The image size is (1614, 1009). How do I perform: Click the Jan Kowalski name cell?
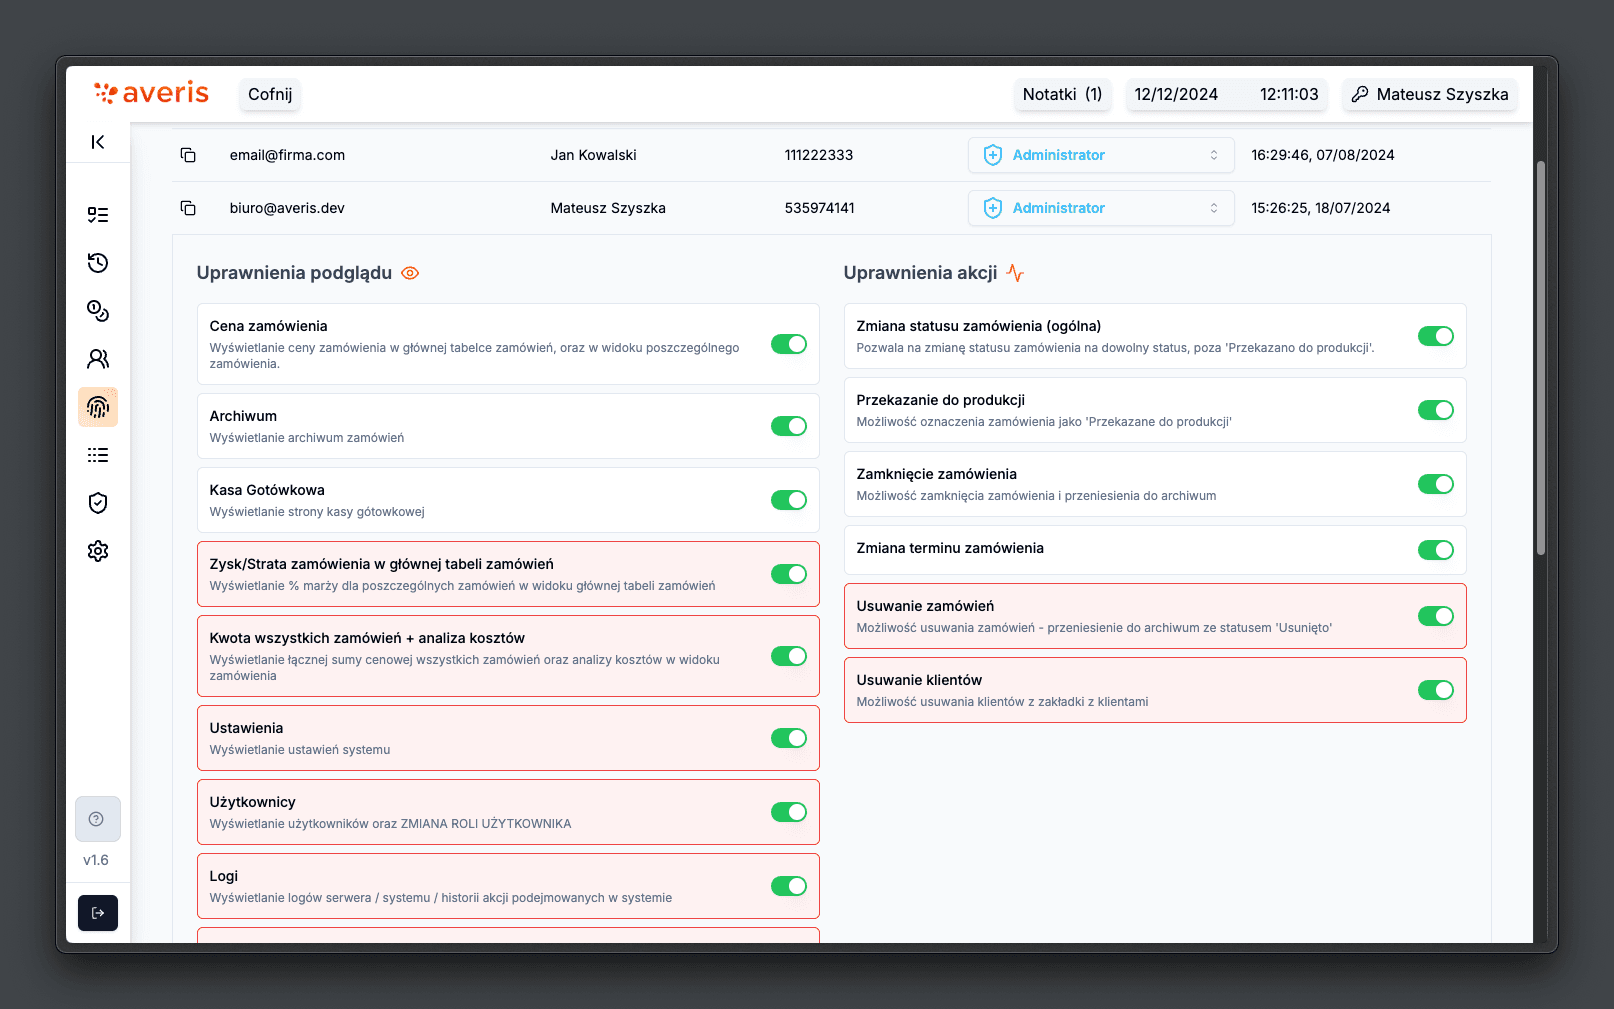pos(593,155)
